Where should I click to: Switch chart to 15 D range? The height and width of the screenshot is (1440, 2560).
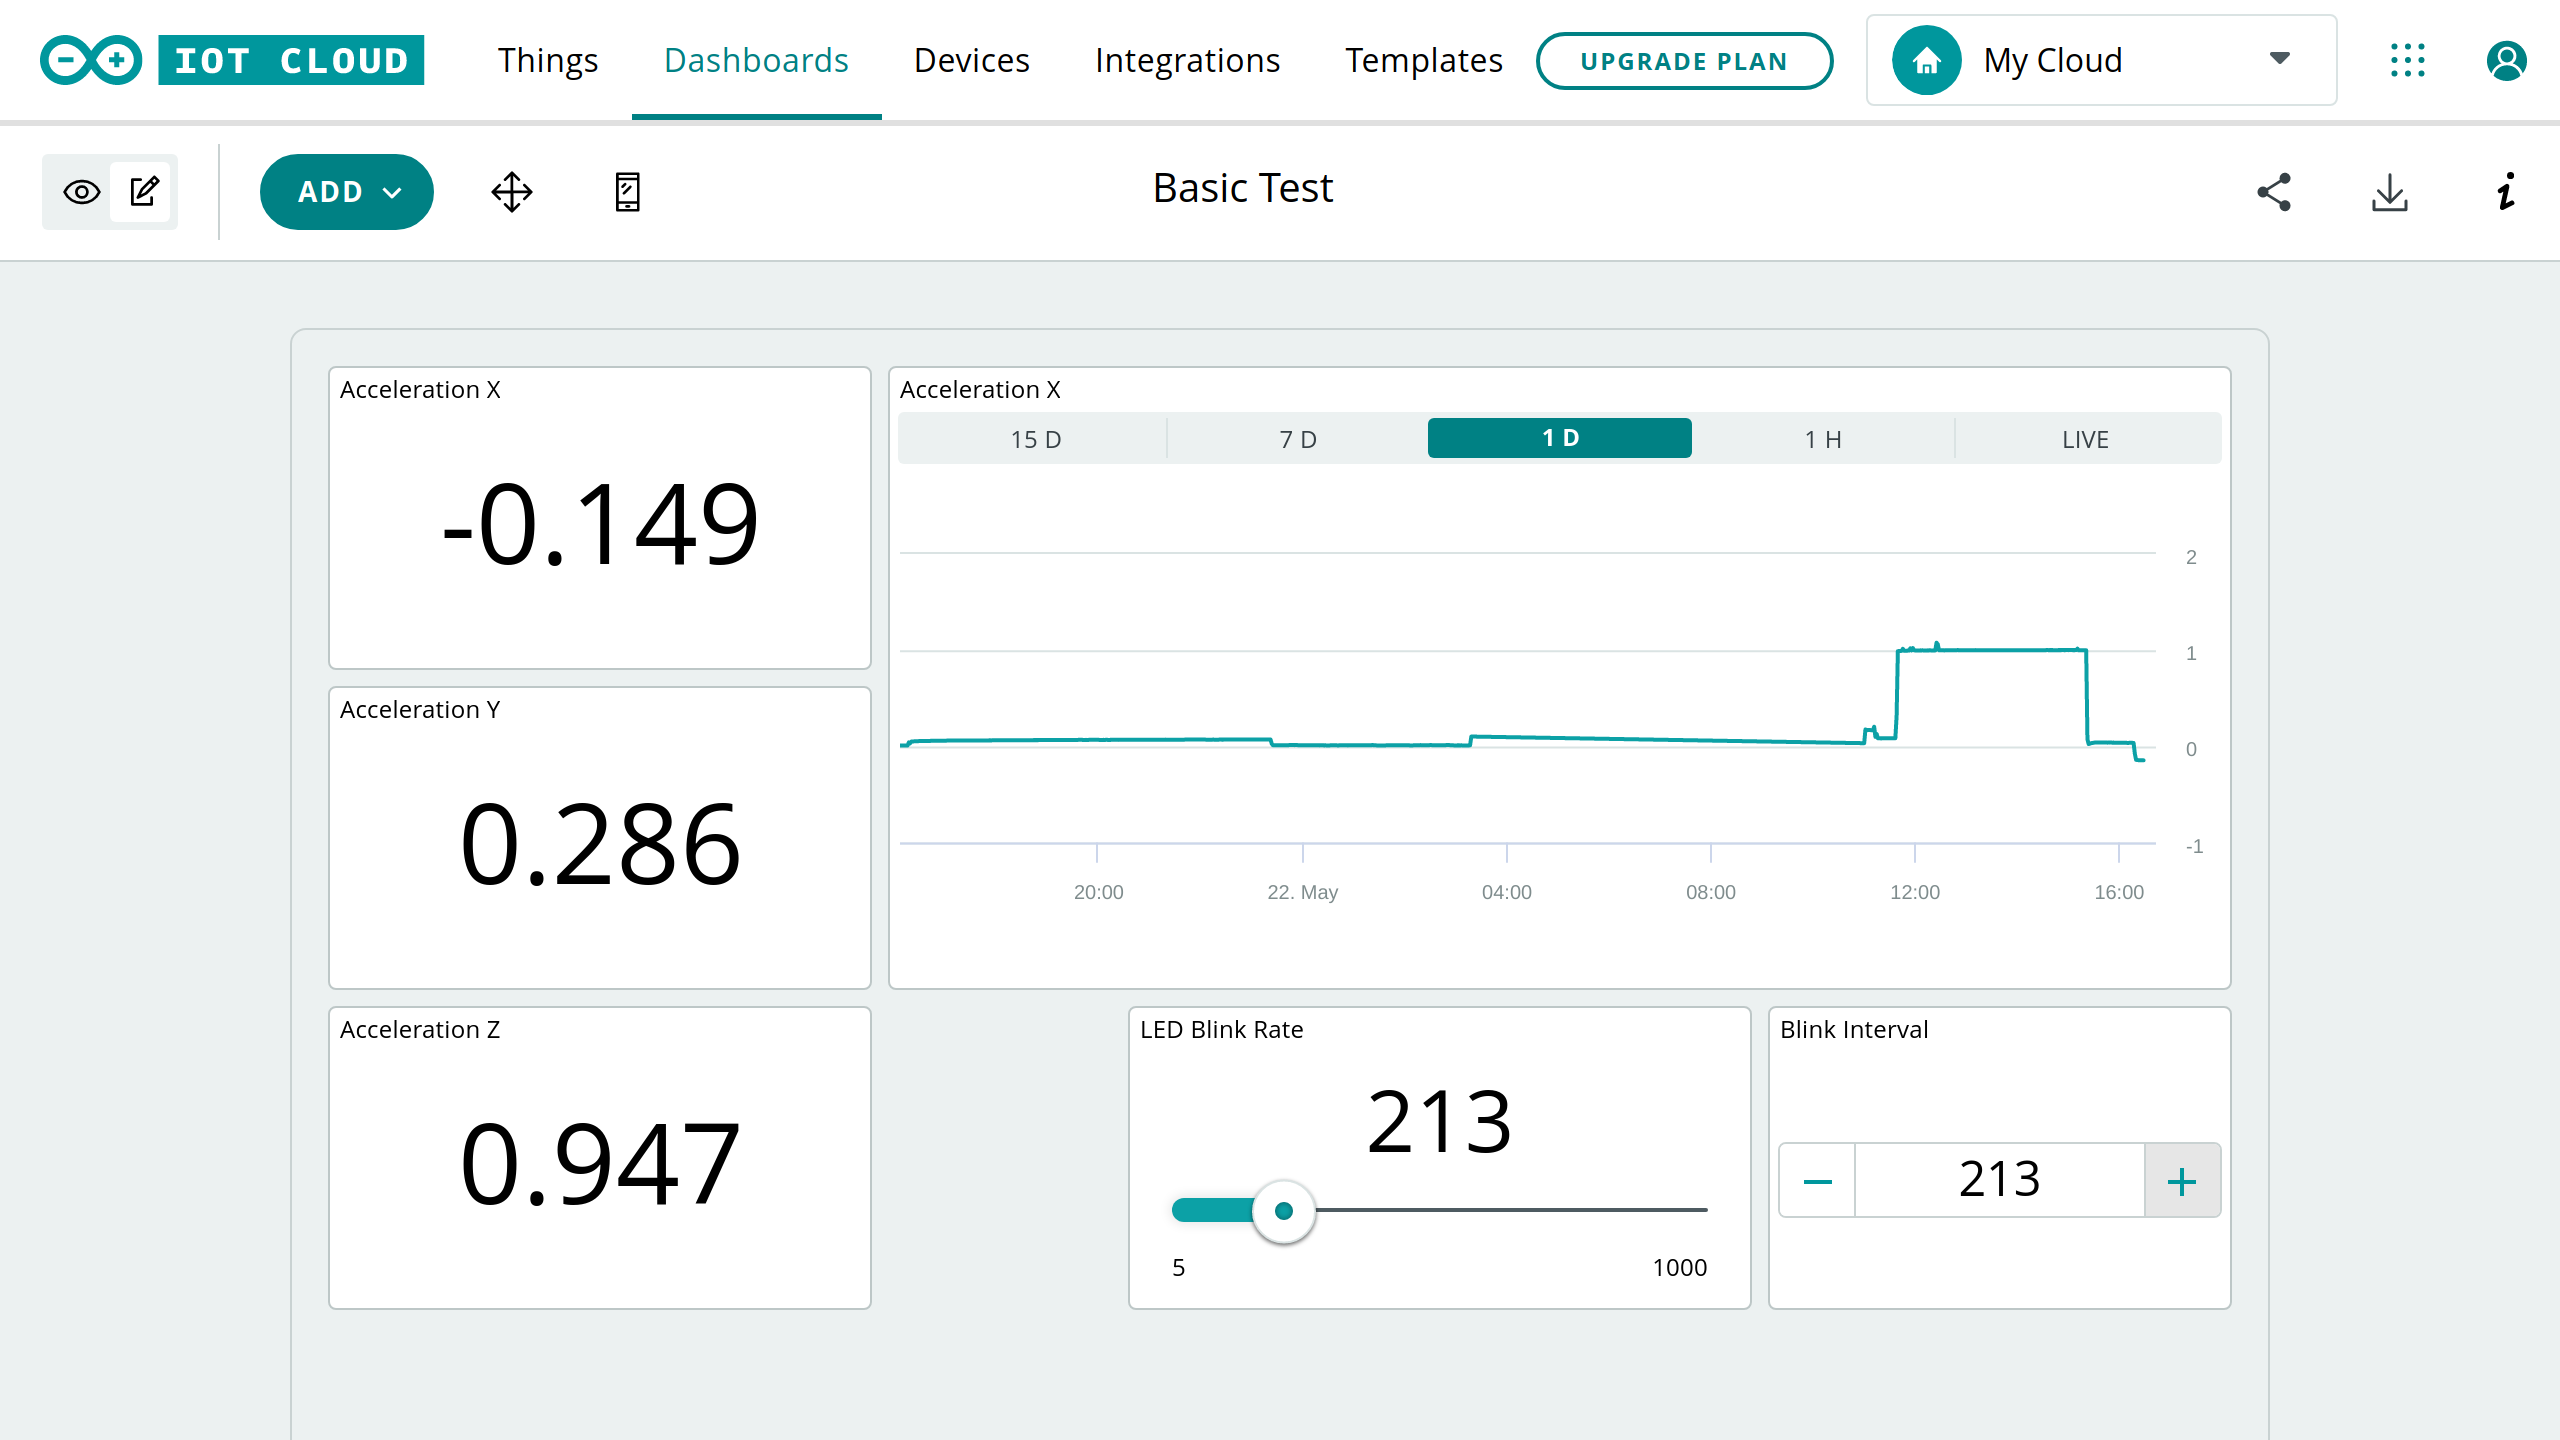point(1036,438)
